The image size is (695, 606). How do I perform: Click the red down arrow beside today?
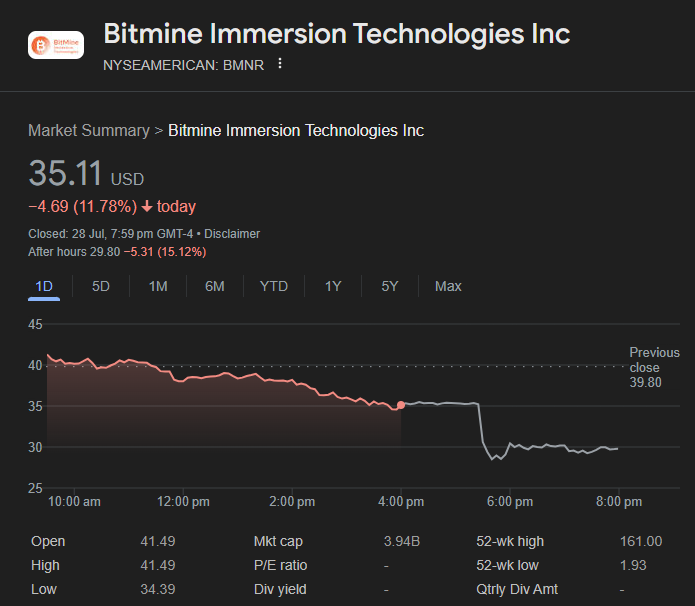click(147, 207)
